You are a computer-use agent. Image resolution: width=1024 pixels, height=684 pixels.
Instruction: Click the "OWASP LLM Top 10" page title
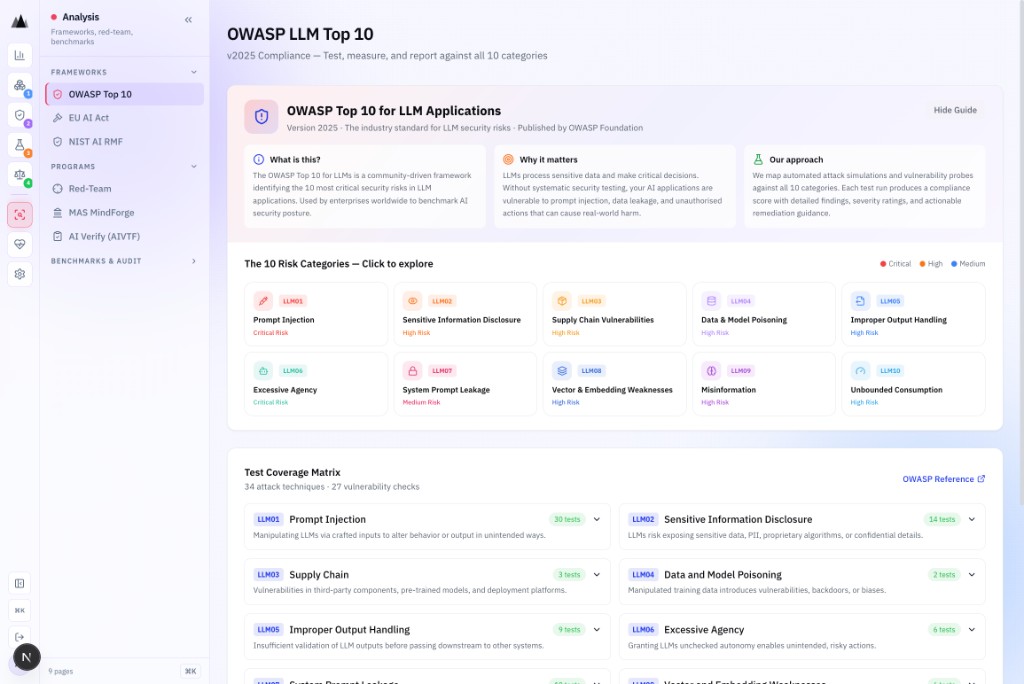300,34
